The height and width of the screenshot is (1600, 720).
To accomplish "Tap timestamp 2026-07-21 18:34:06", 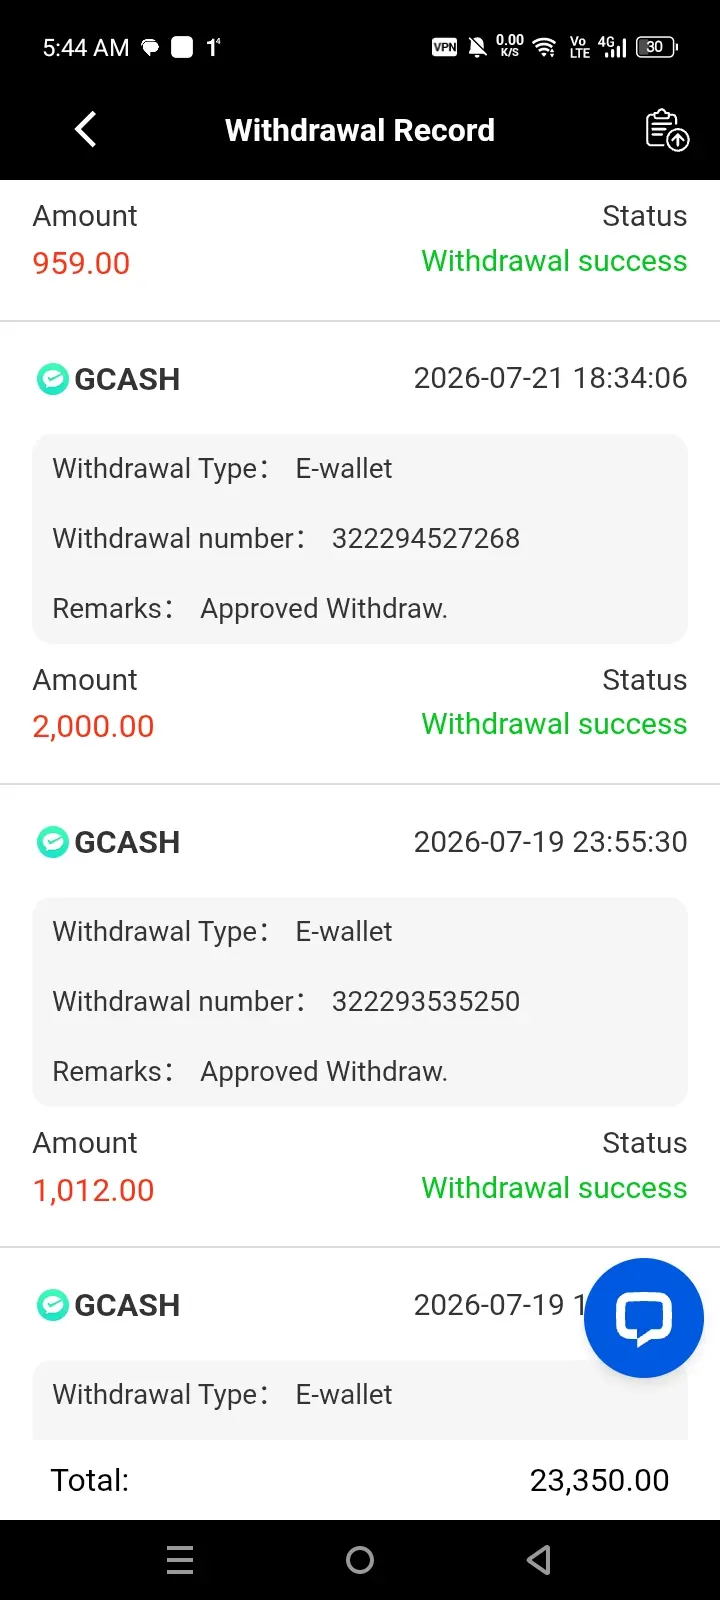I will pyautogui.click(x=551, y=378).
